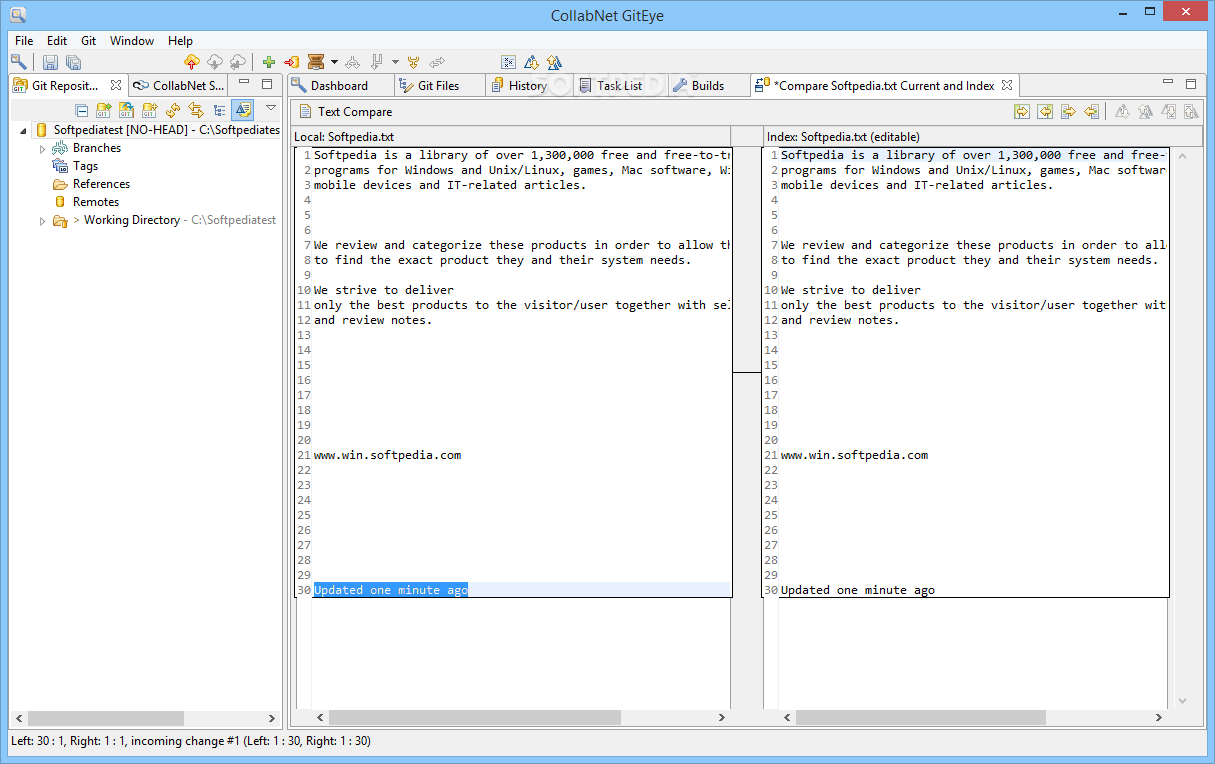Click the GitEye app icon in title bar

[x=18, y=15]
